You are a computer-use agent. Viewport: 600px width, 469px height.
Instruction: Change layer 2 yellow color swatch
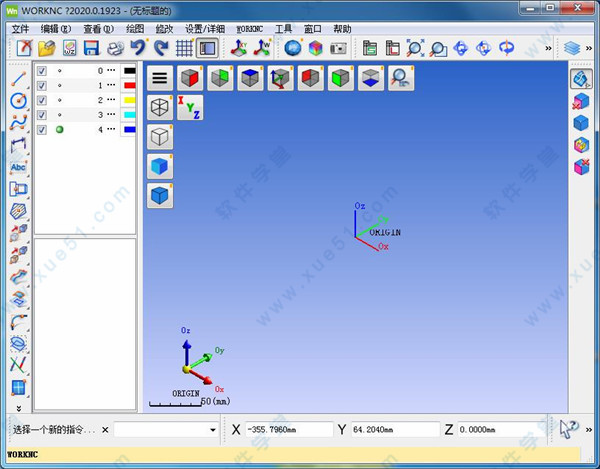pos(129,100)
